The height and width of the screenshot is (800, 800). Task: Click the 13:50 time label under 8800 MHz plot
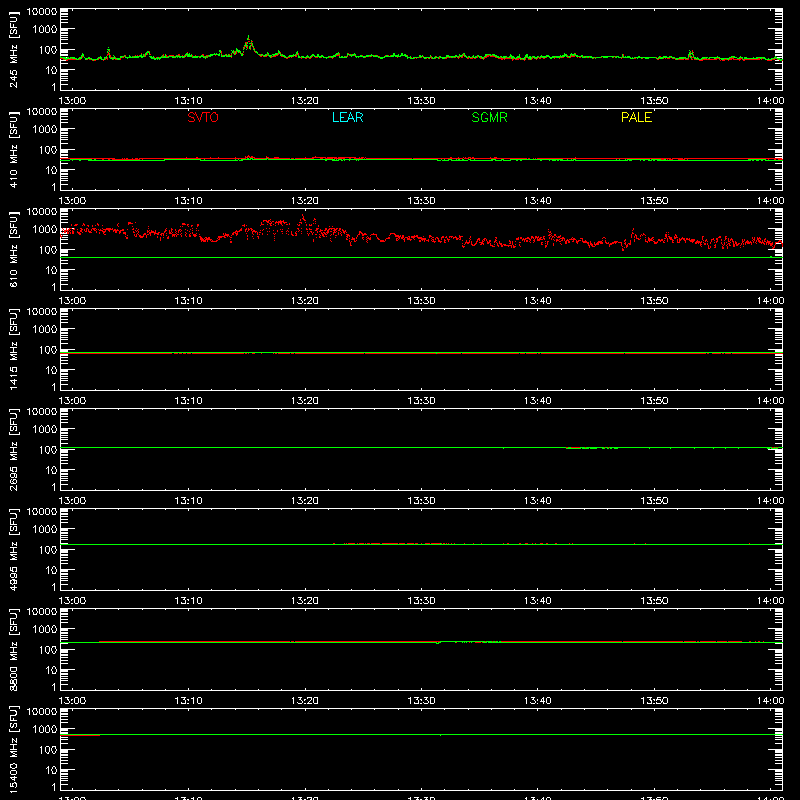tap(654, 701)
